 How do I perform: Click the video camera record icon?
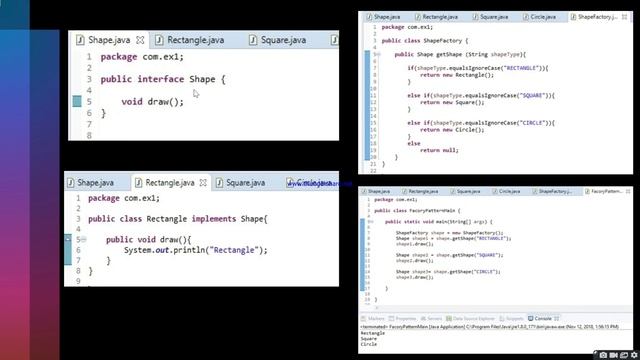click(613, 355)
